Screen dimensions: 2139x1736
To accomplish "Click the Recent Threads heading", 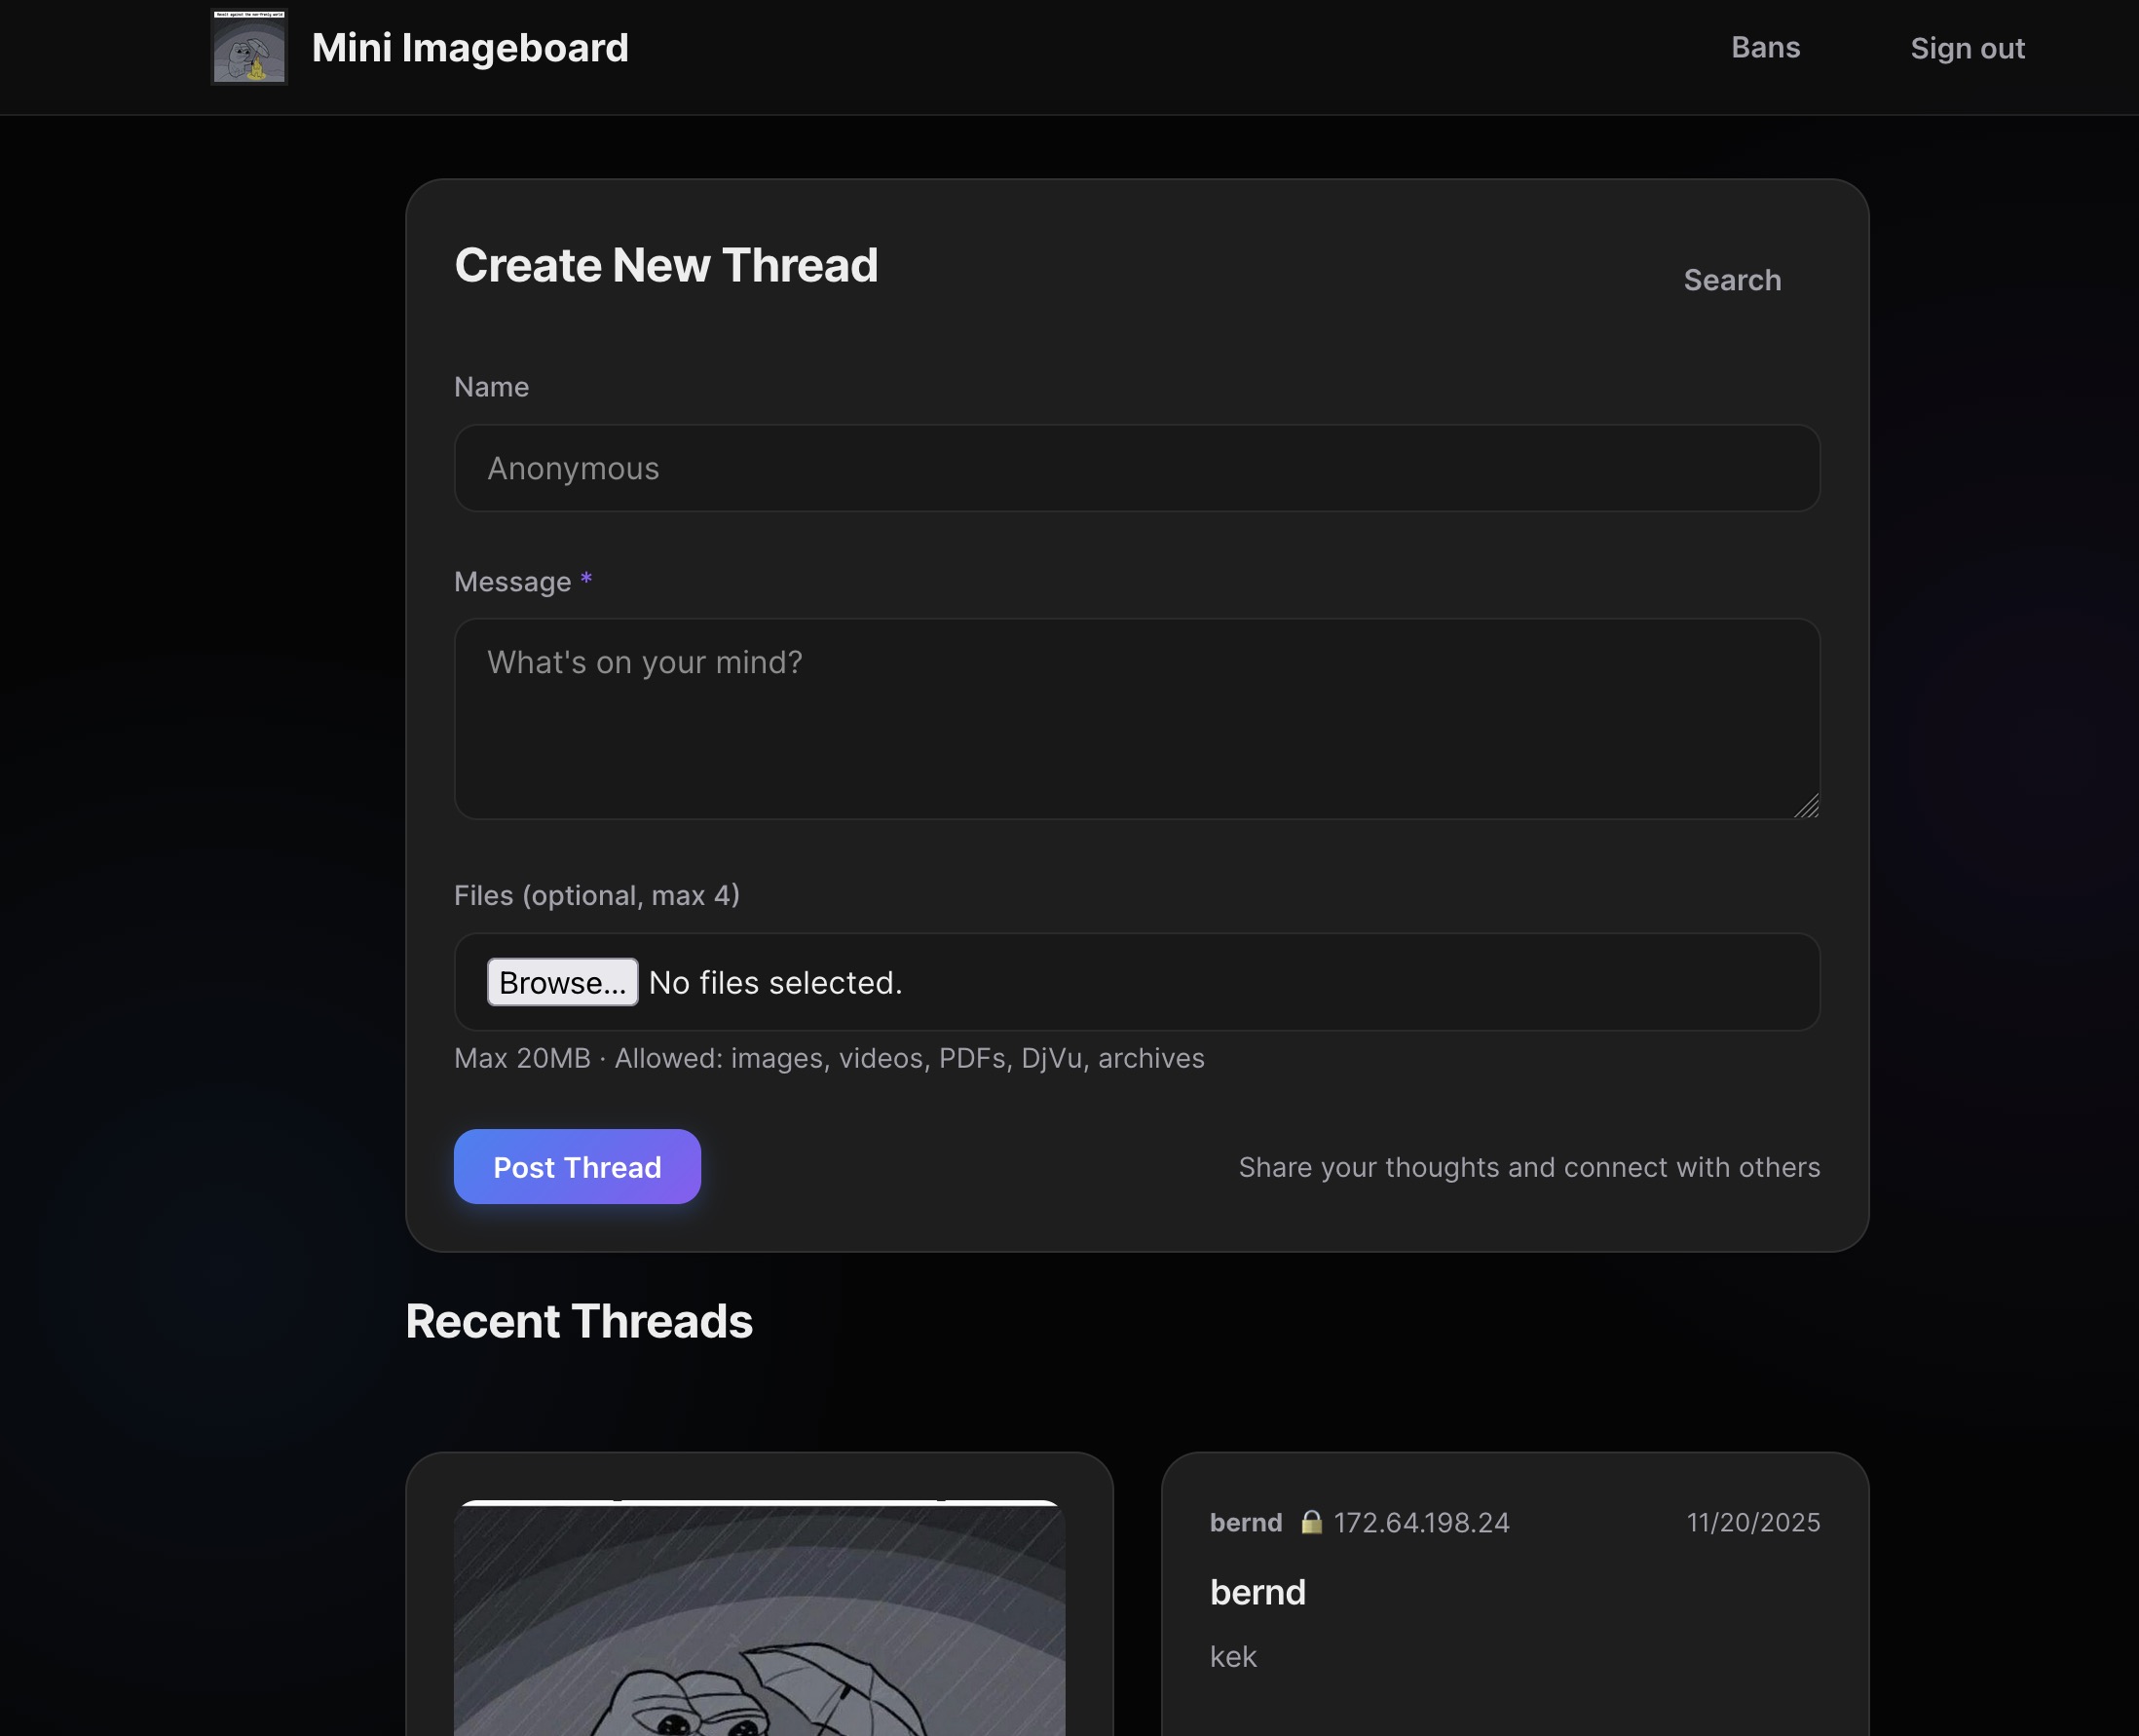I will pos(578,1321).
